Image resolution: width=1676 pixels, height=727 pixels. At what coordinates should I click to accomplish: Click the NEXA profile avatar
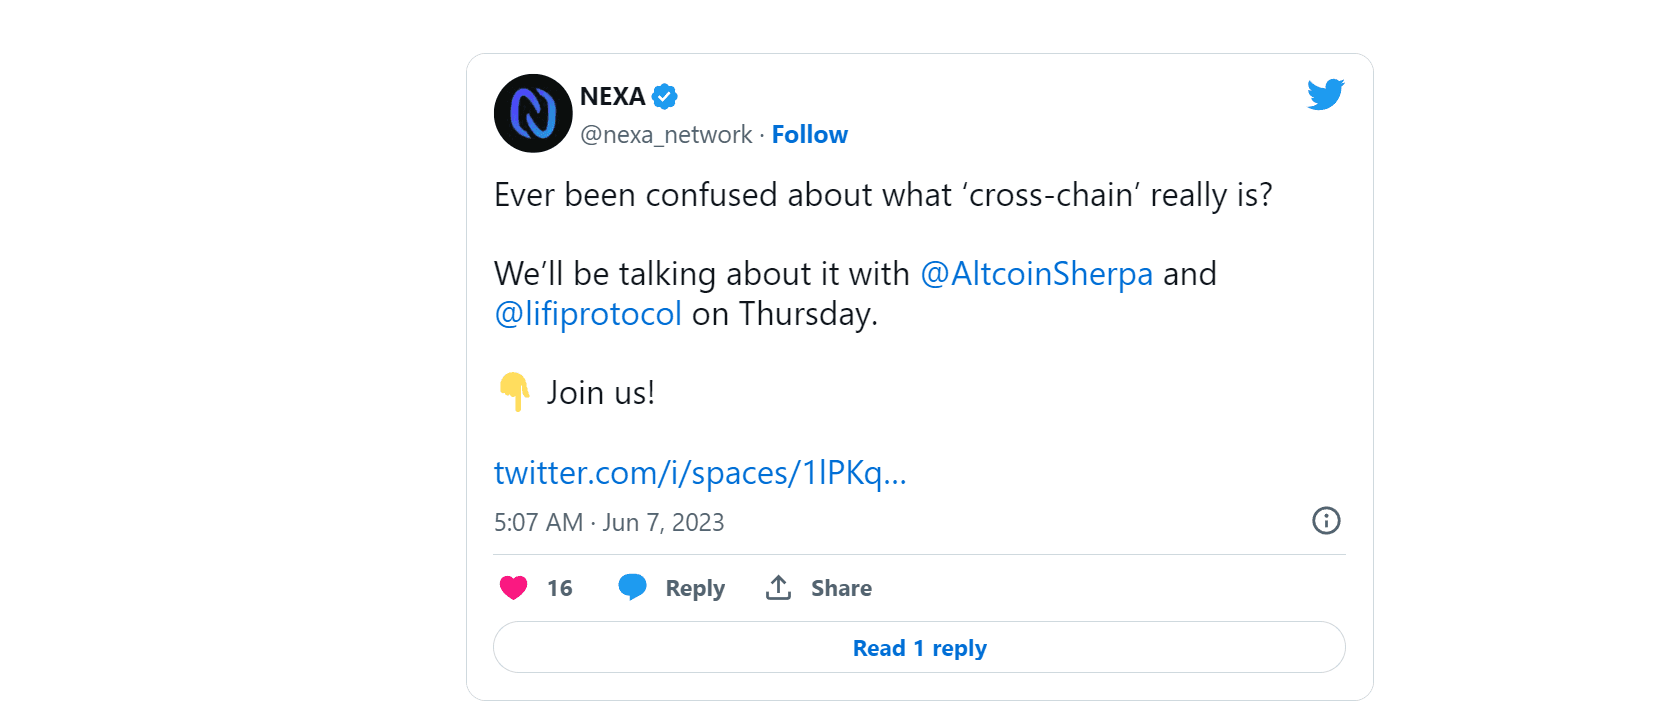(x=533, y=113)
